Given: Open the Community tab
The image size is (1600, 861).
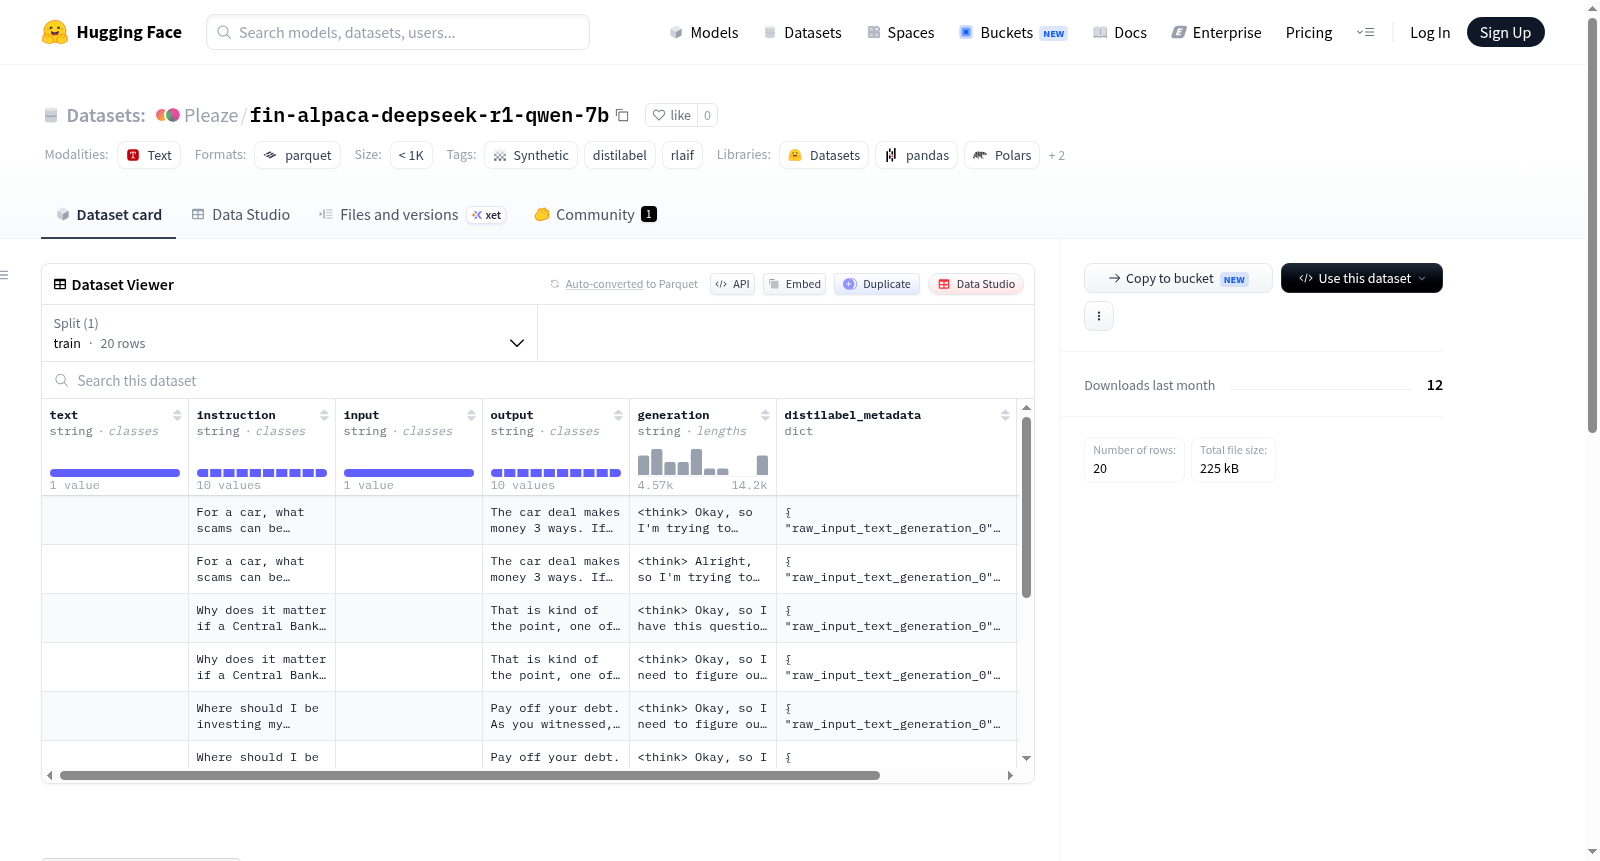Looking at the screenshot, I should (x=595, y=214).
